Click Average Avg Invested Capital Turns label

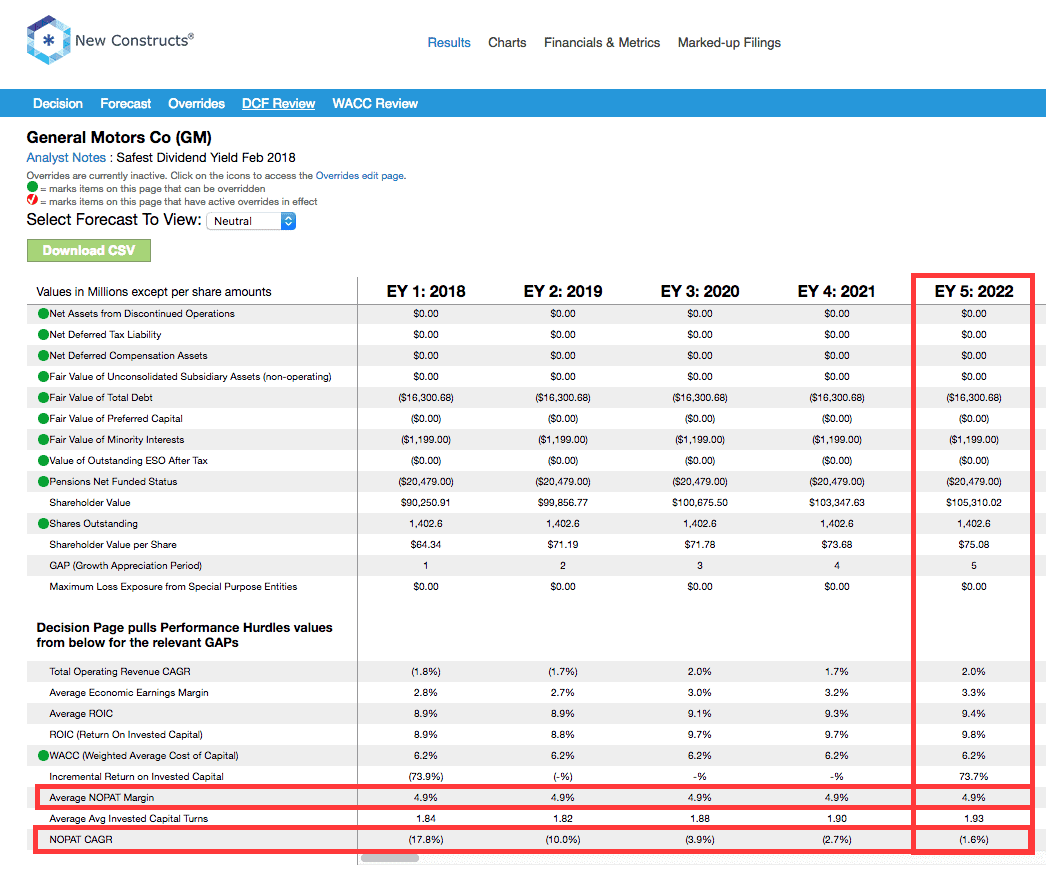pyautogui.click(x=129, y=819)
